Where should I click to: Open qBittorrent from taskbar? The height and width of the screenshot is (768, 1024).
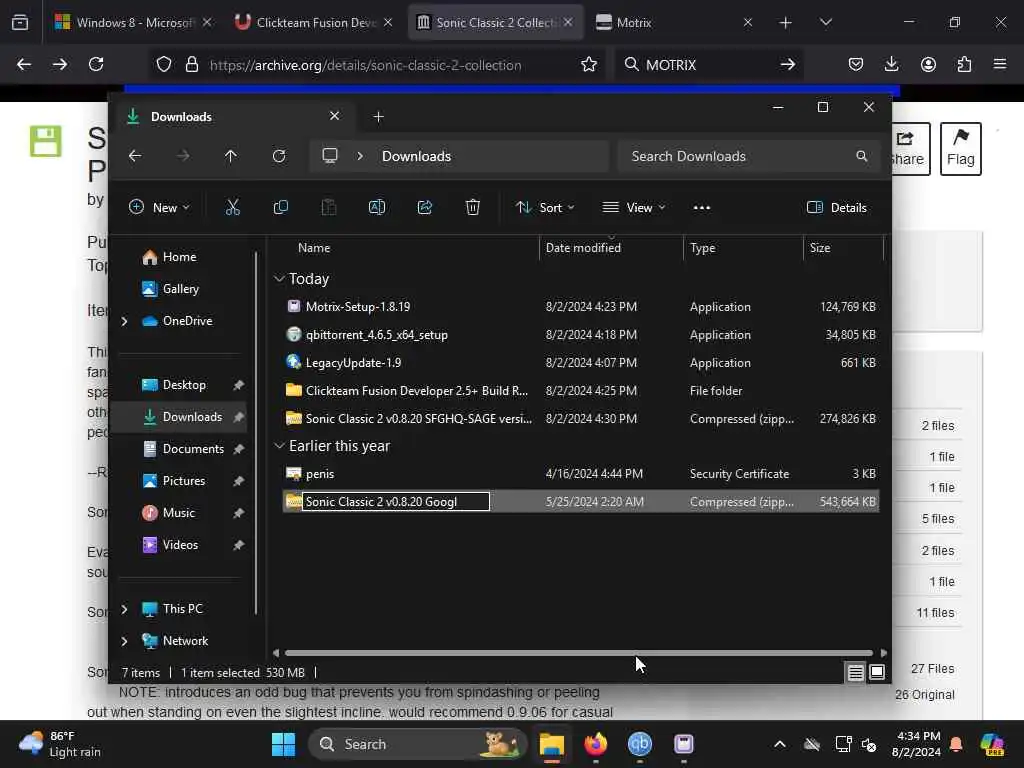pos(639,744)
